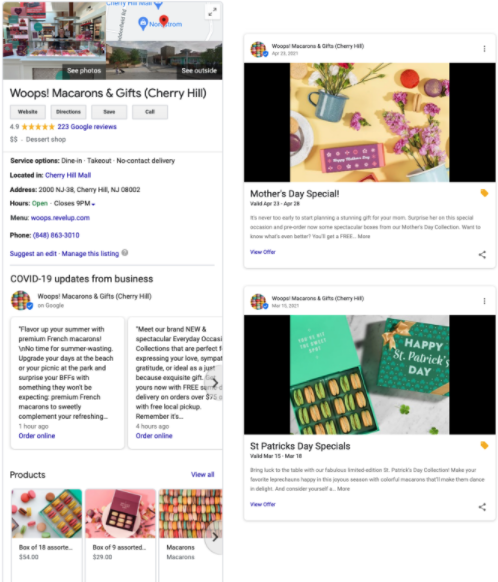This screenshot has height=582, width=498.
Task: Click the help icon beside Manage this listing
Action: click(x=125, y=253)
